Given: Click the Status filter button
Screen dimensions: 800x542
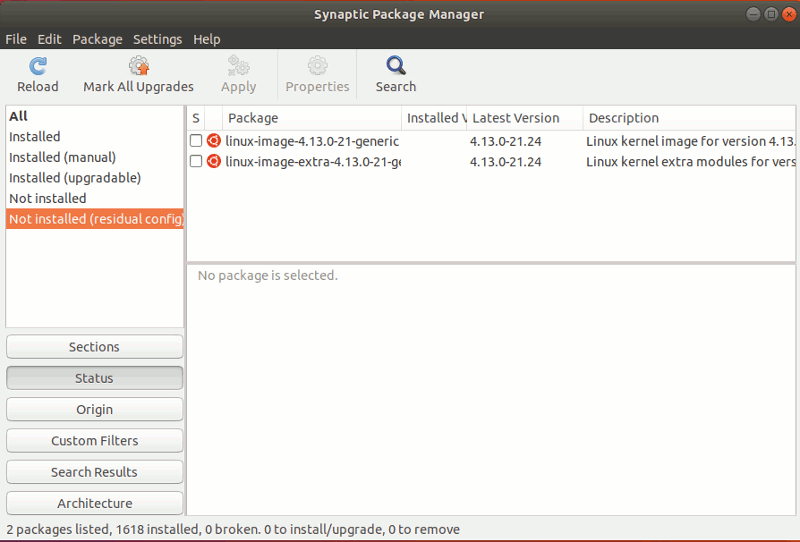Looking at the screenshot, I should click(x=94, y=378).
